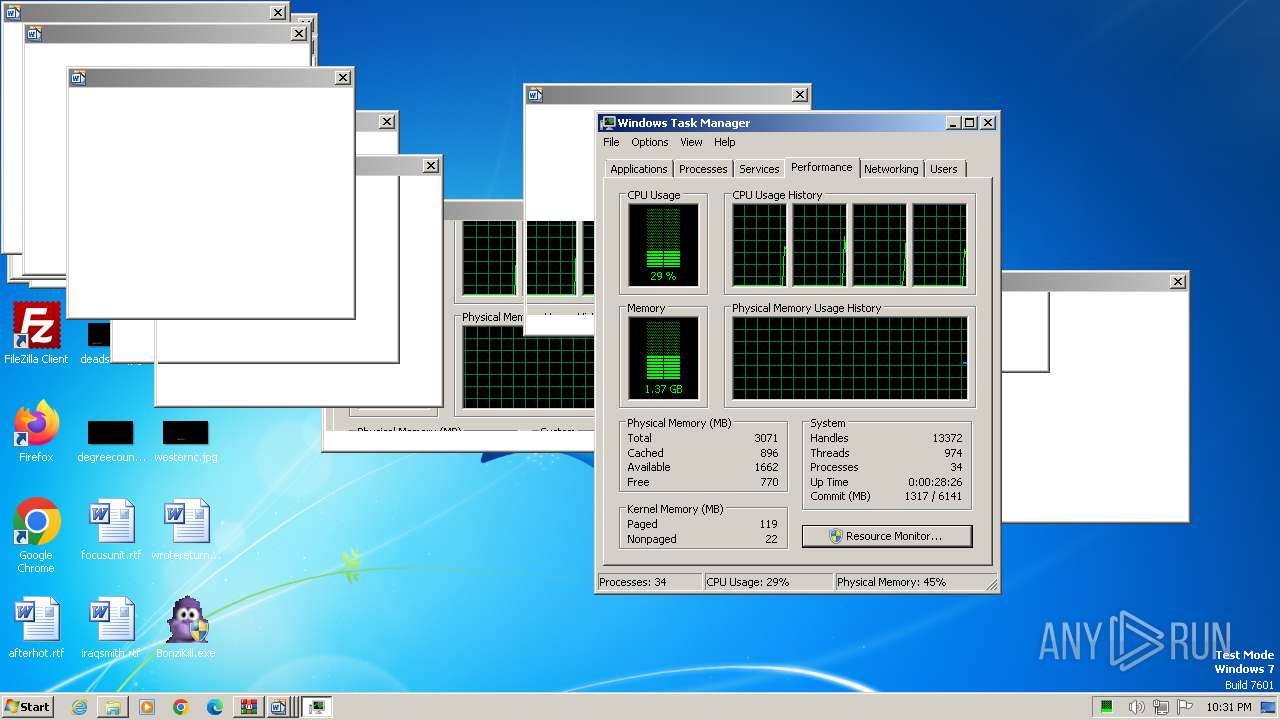Click status bar CPU Usage: 29%

click(768, 582)
